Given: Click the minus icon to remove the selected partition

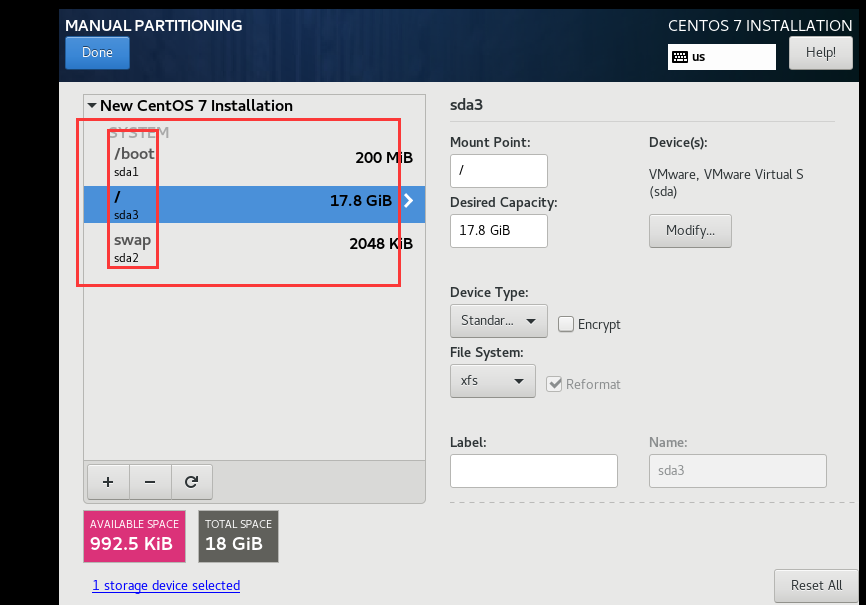Looking at the screenshot, I should [150, 482].
